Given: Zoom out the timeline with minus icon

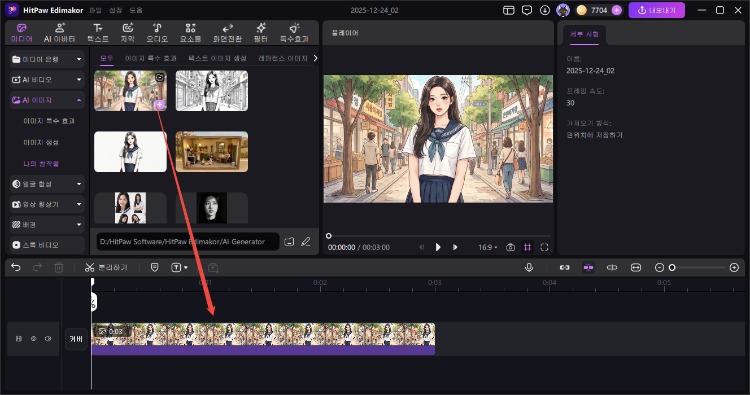Looking at the screenshot, I should click(659, 267).
